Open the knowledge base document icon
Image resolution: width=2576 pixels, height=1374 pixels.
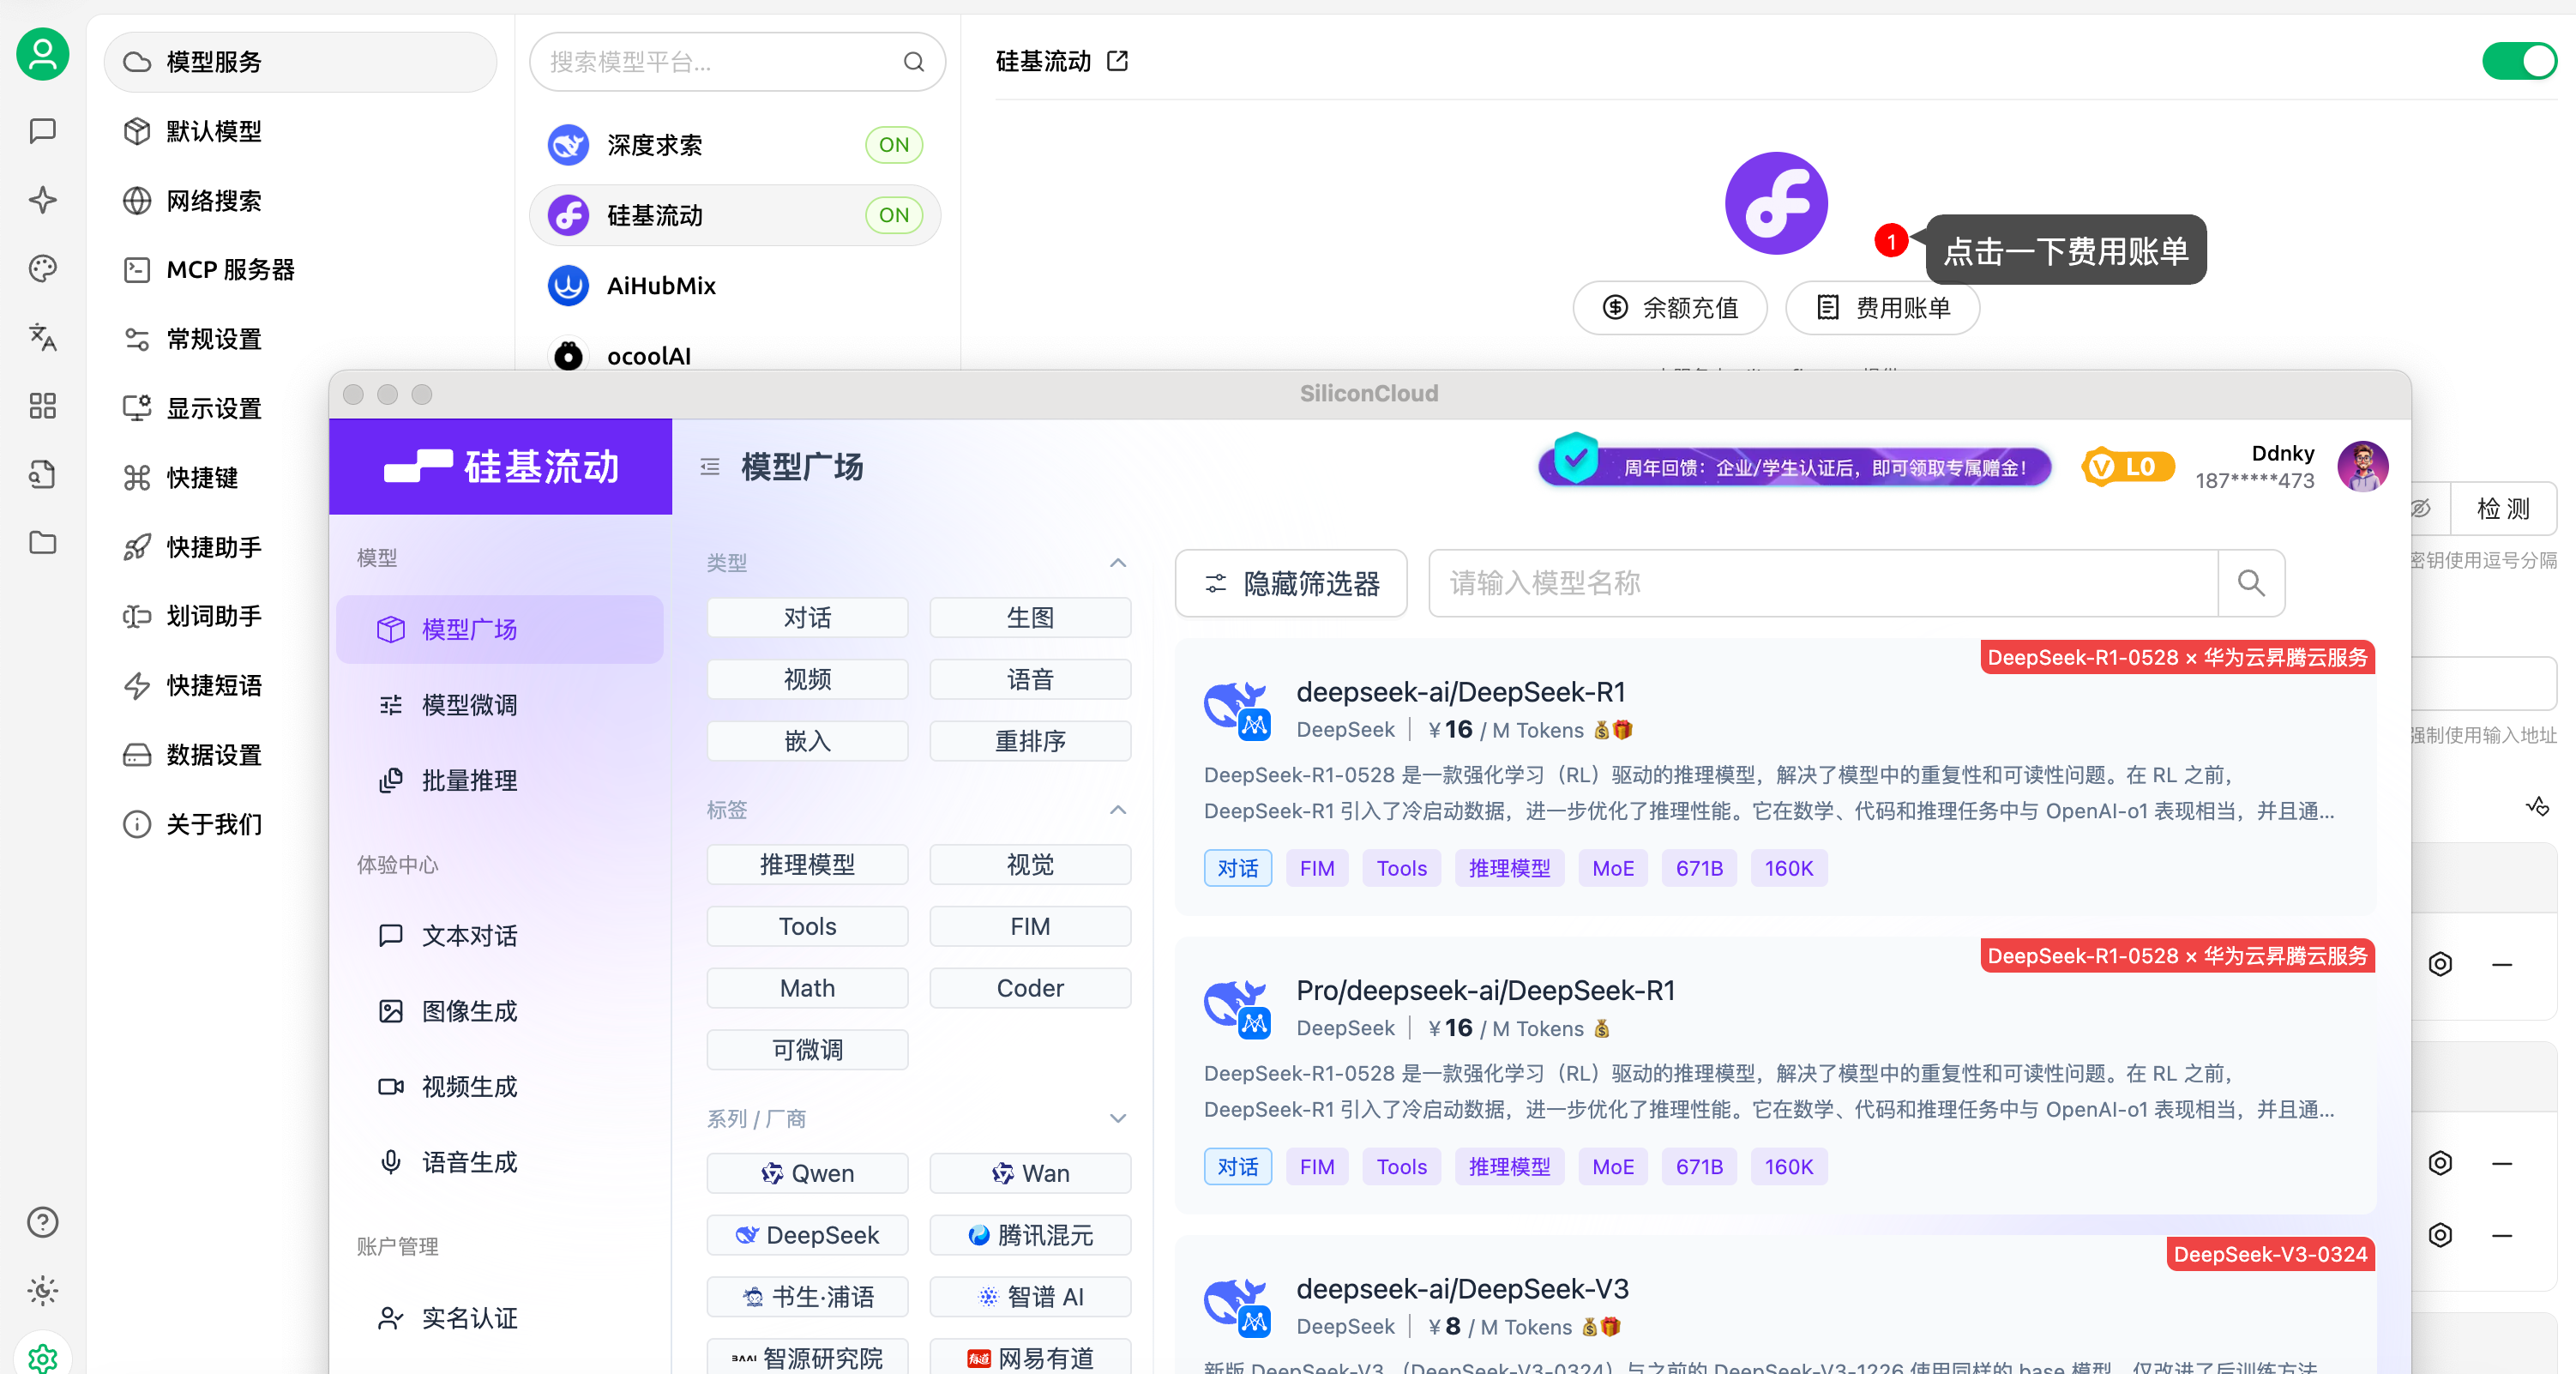(x=43, y=474)
